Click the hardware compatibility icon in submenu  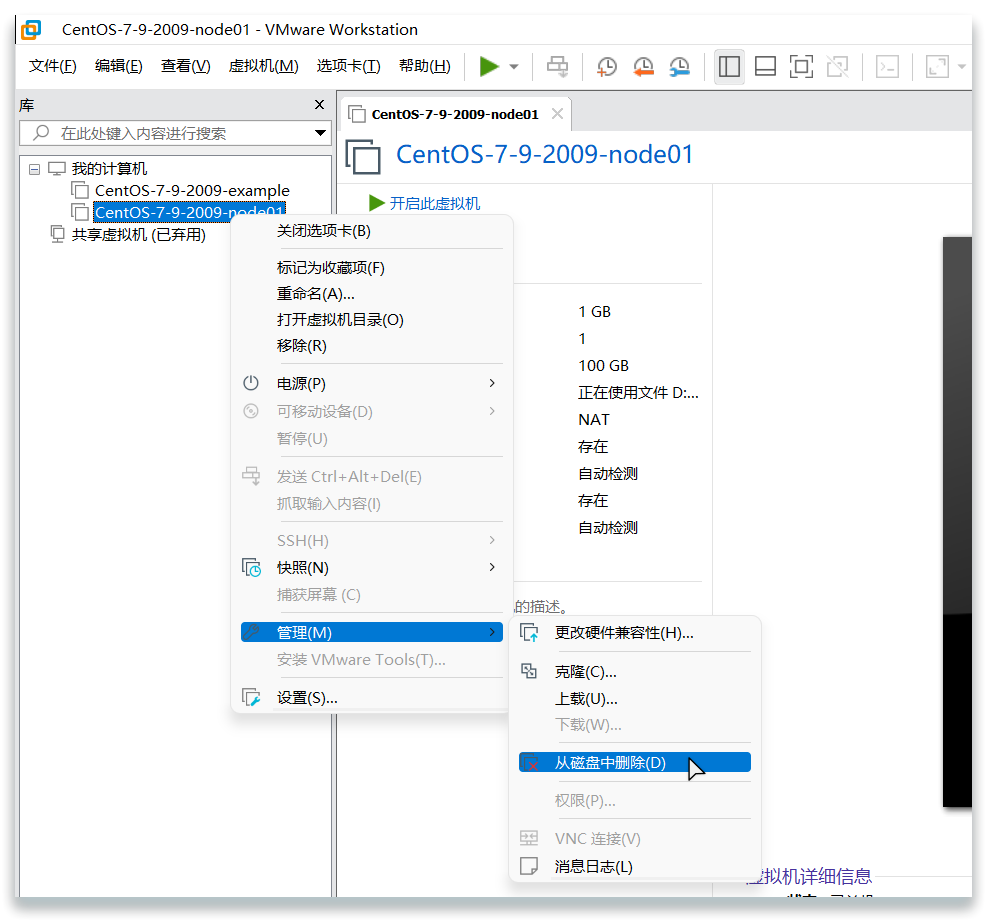[529, 632]
